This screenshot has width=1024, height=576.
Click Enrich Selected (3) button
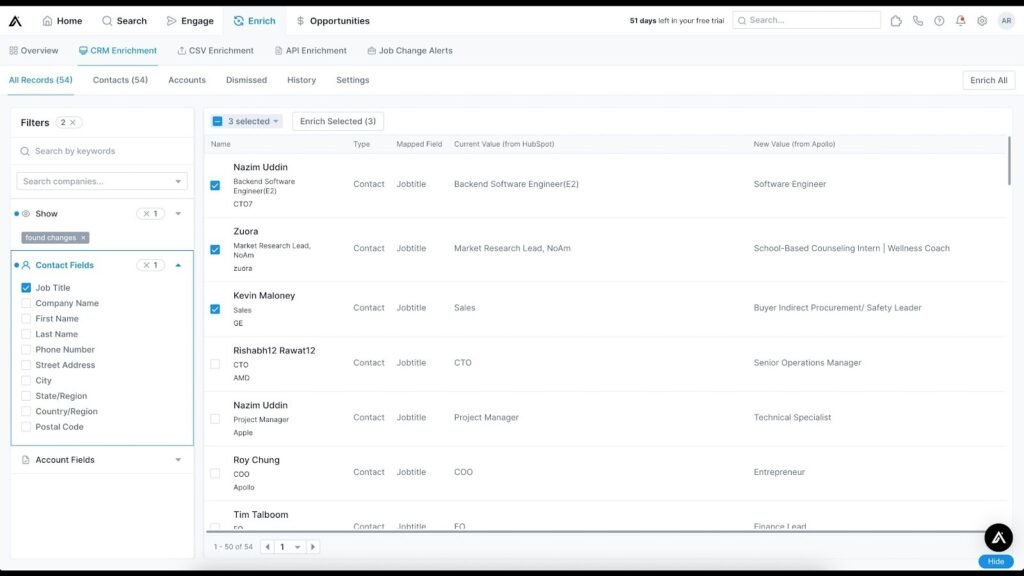(x=338, y=121)
